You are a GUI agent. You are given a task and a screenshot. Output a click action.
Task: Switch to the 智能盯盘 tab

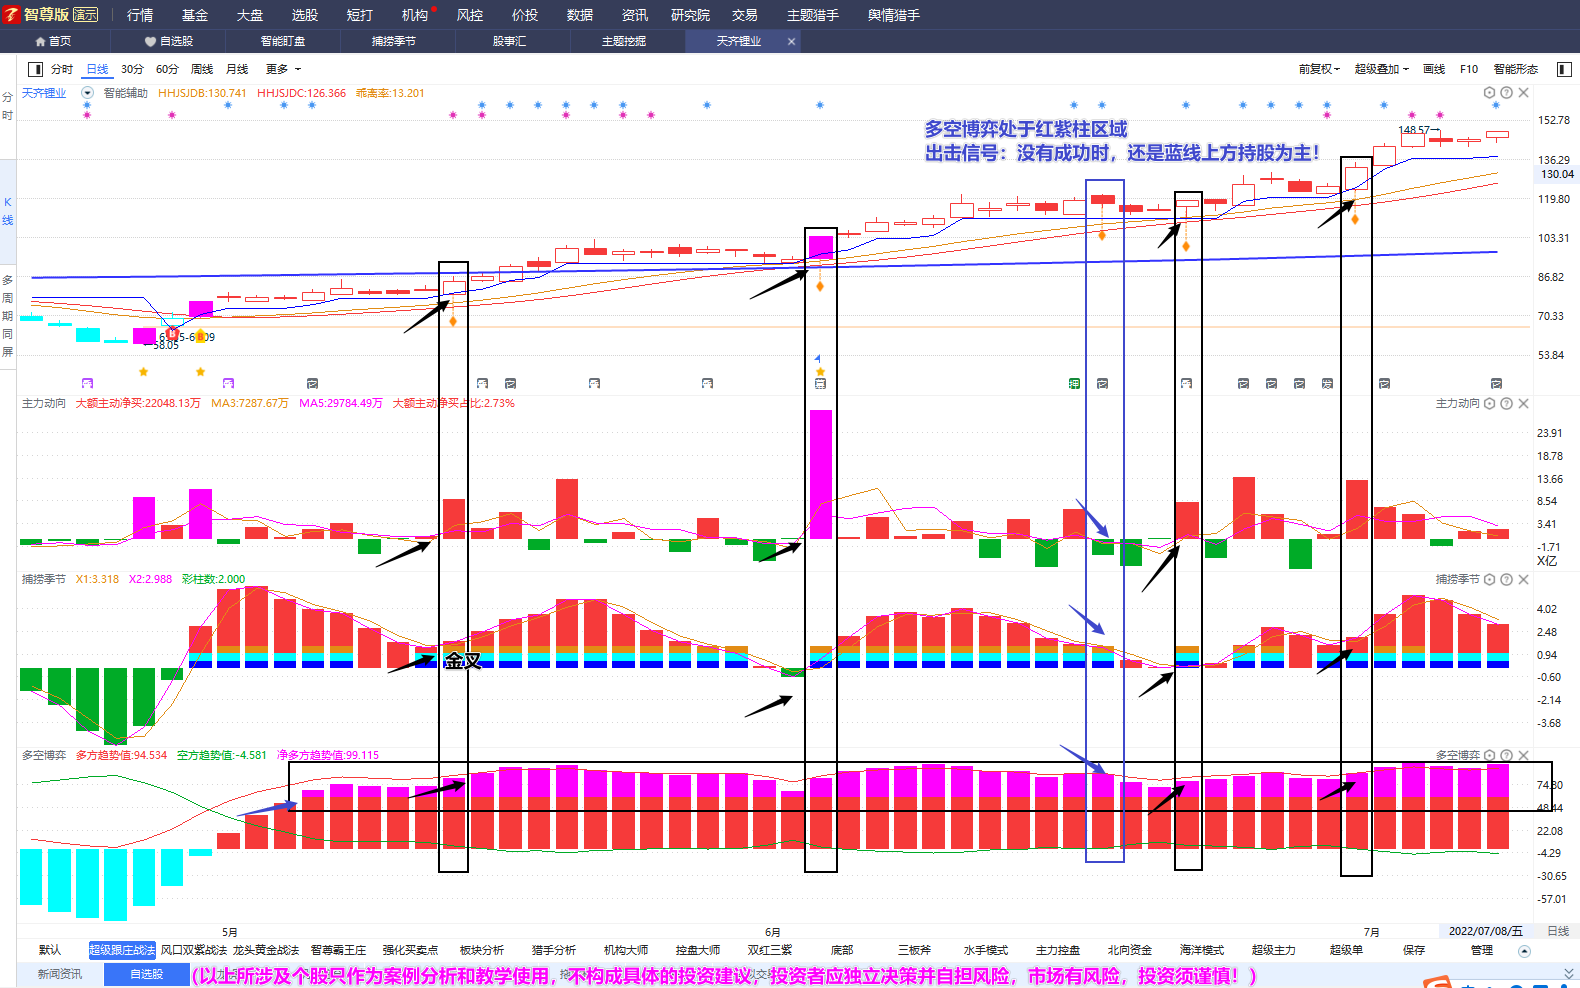(283, 41)
